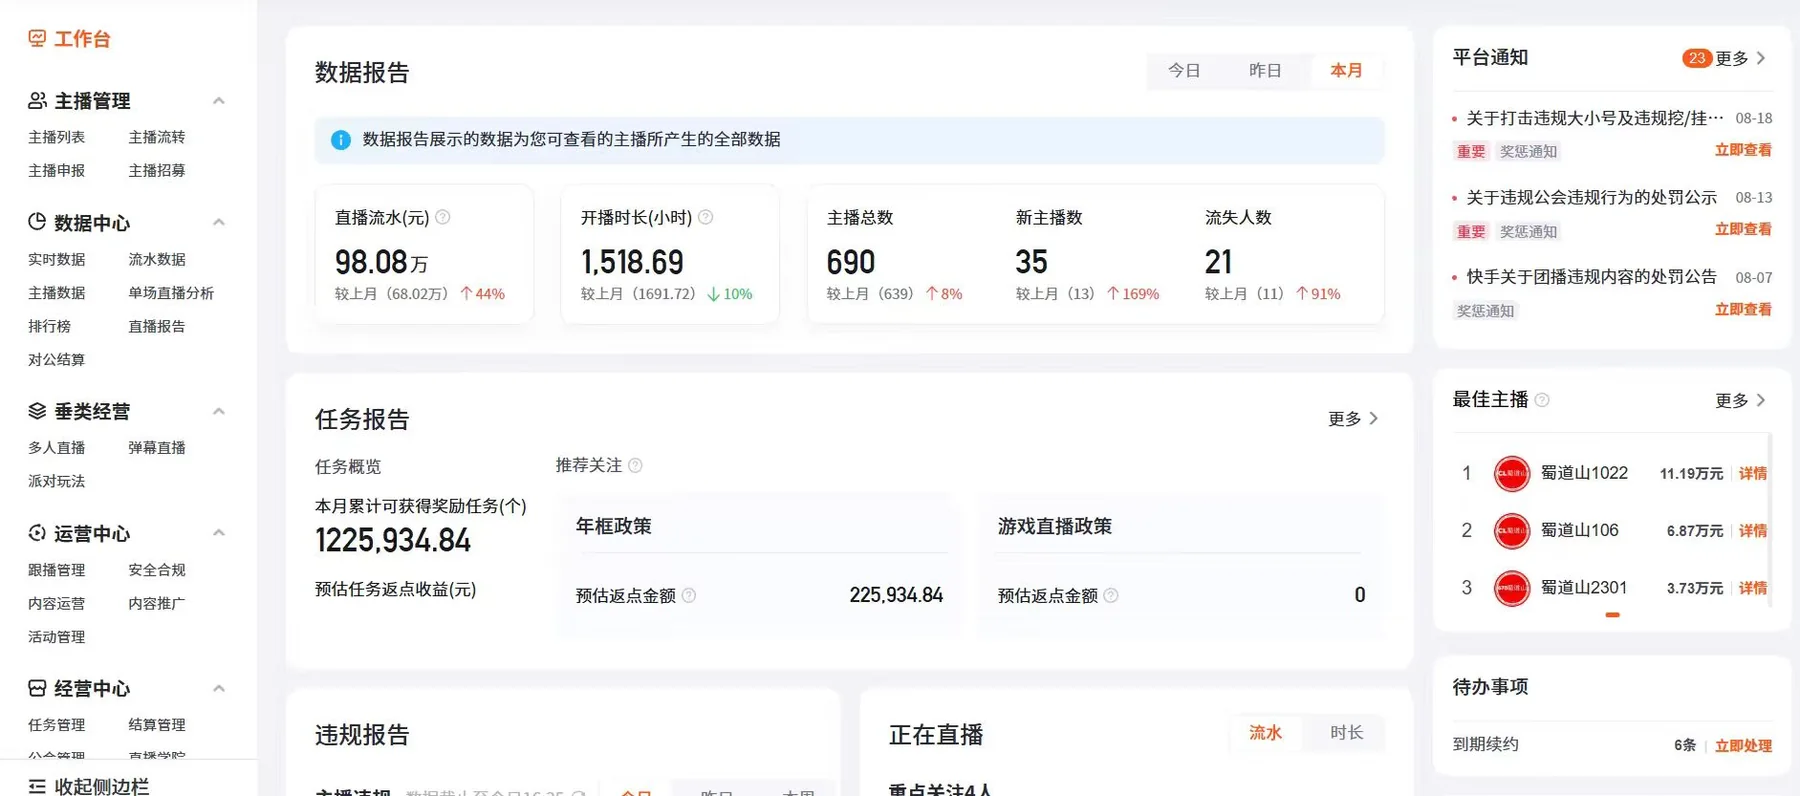
Task: Click the 垂类经营 layers icon
Action: 37,411
